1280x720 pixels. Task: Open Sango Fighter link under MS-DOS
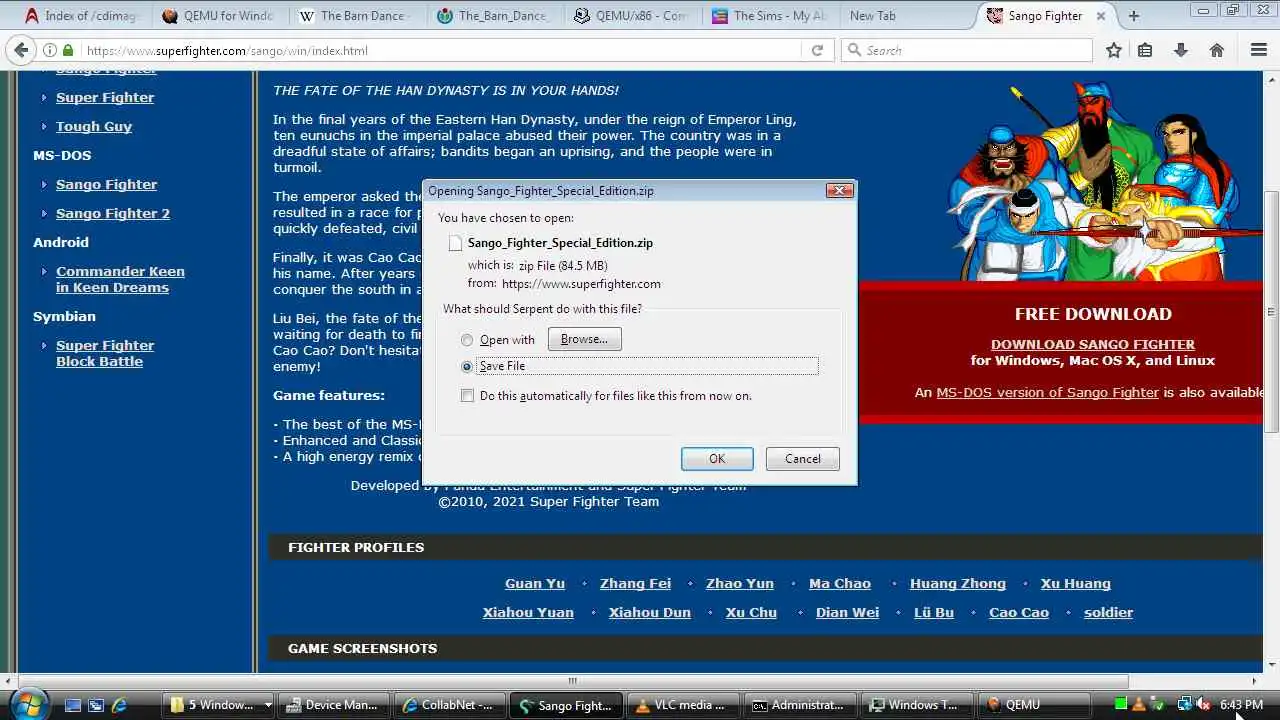point(106,184)
